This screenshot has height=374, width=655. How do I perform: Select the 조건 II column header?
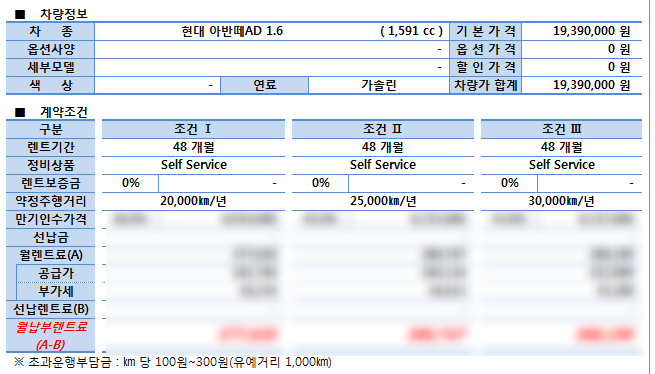pyautogui.click(x=383, y=129)
